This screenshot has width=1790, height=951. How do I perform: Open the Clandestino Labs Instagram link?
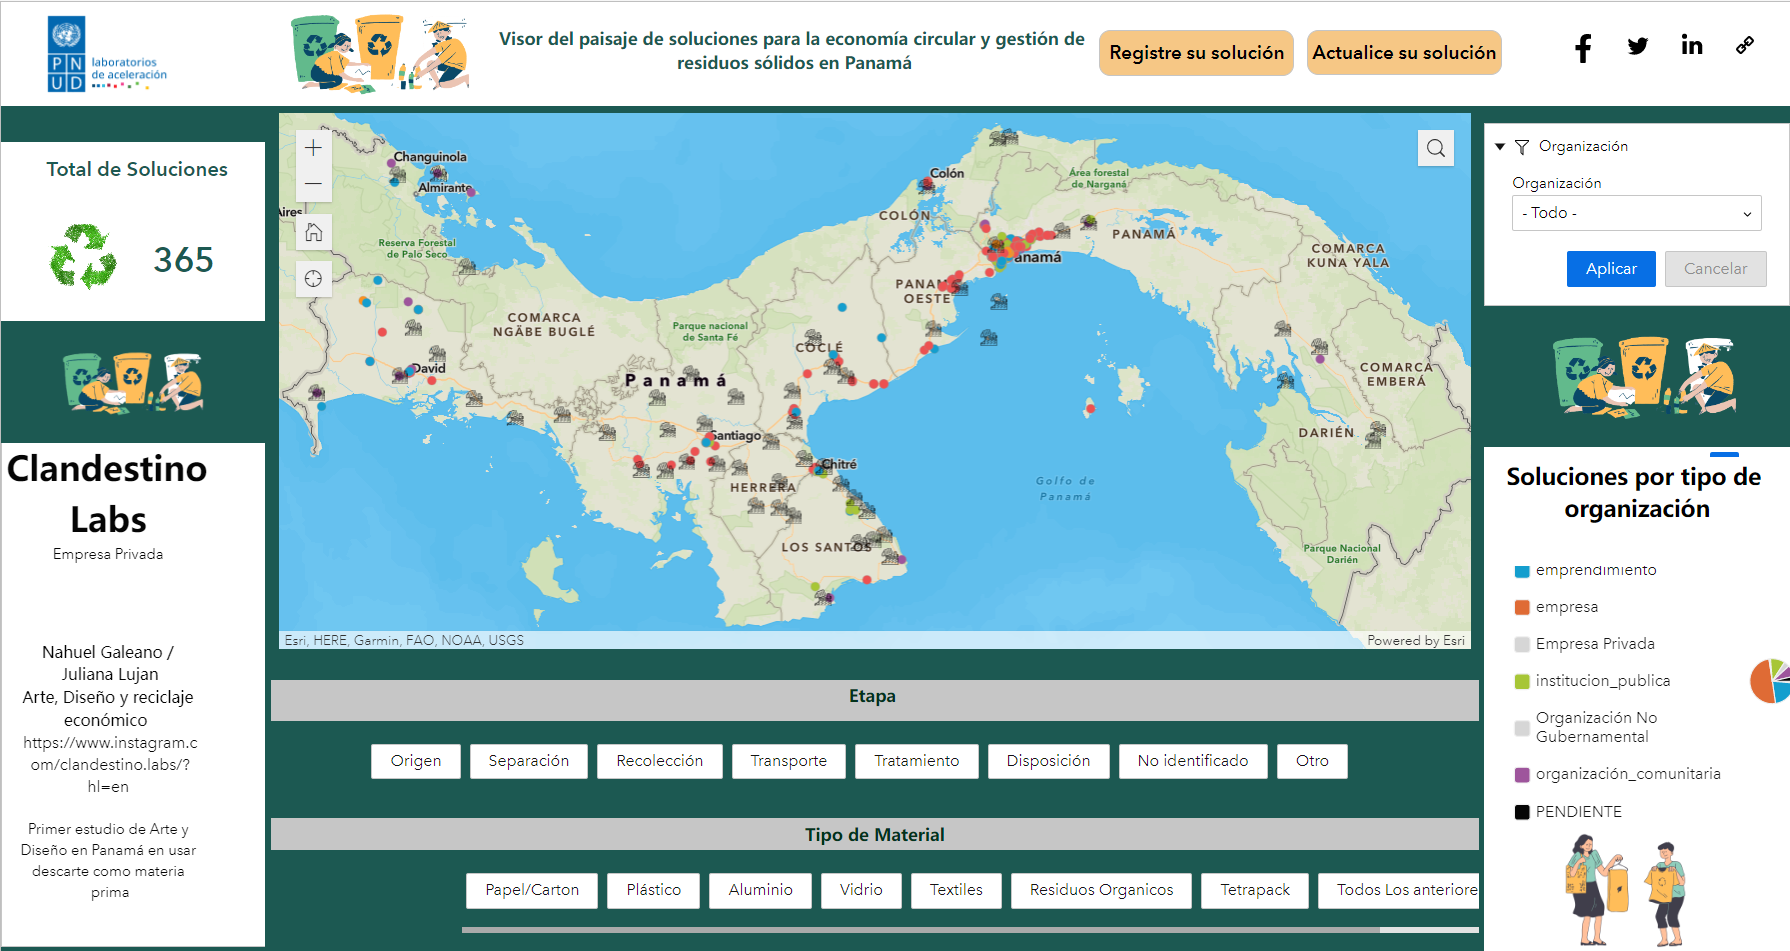(x=109, y=764)
